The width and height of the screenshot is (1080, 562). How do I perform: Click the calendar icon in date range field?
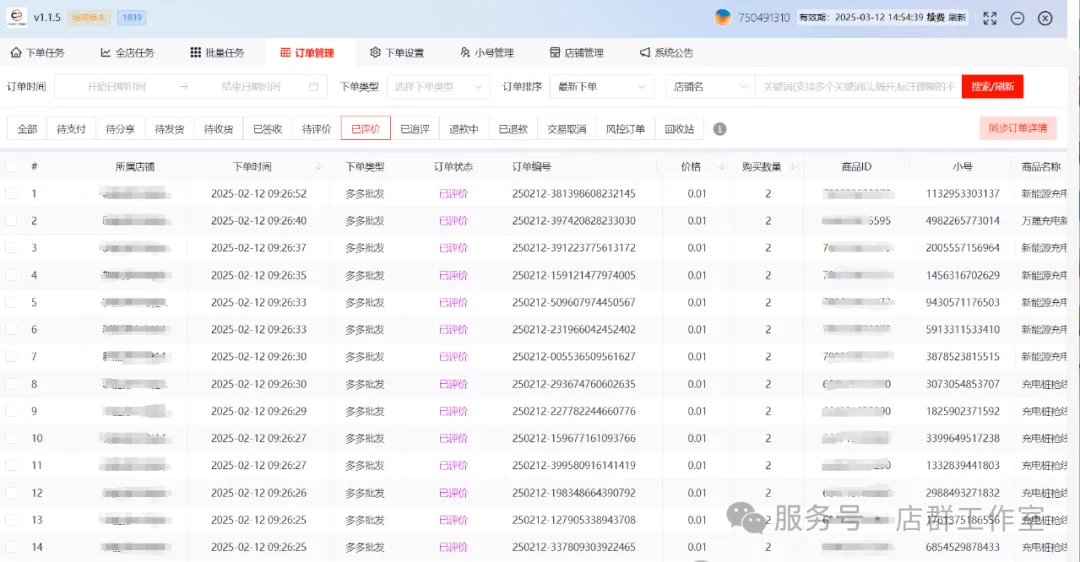(314, 87)
